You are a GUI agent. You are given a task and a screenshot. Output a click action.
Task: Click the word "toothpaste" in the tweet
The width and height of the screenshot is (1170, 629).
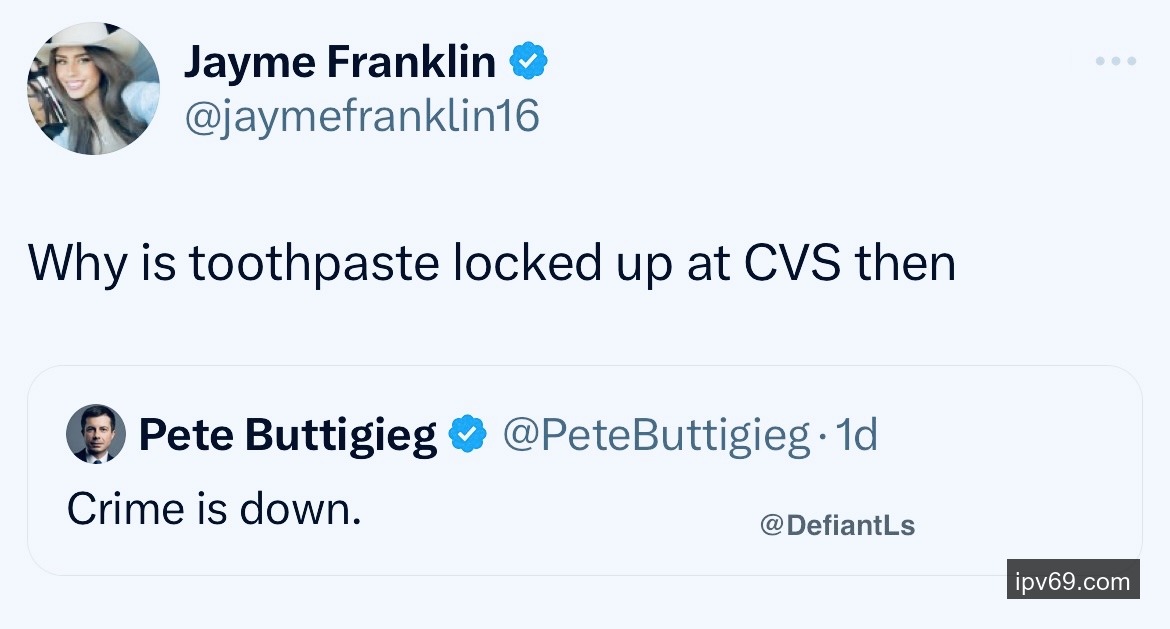(x=314, y=264)
